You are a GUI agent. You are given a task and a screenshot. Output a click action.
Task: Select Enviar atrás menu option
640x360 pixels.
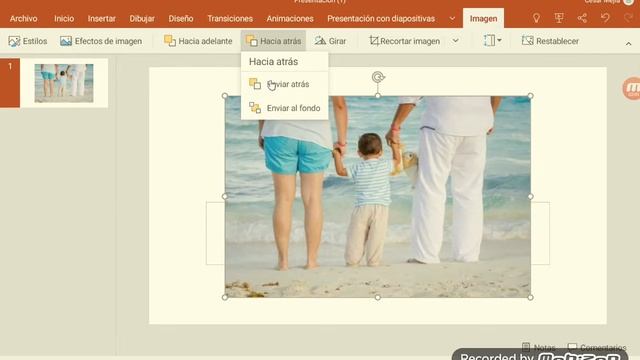(x=284, y=84)
